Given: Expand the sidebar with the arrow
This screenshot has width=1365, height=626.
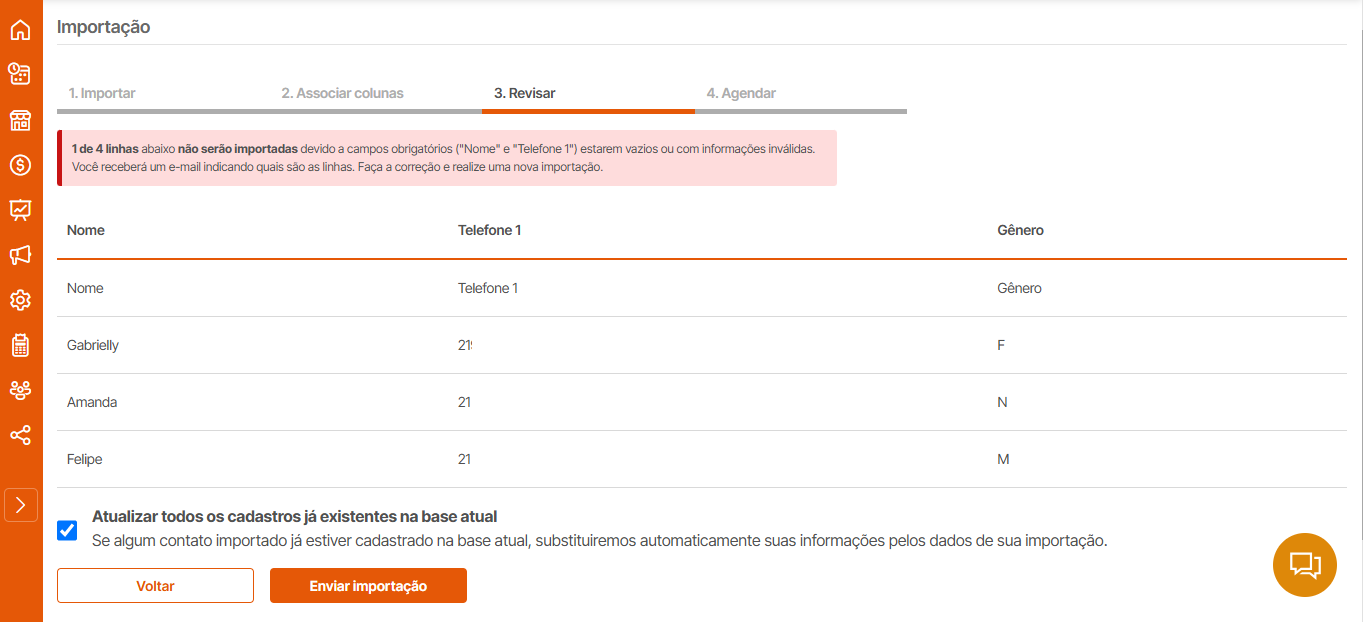Looking at the screenshot, I should point(21,505).
